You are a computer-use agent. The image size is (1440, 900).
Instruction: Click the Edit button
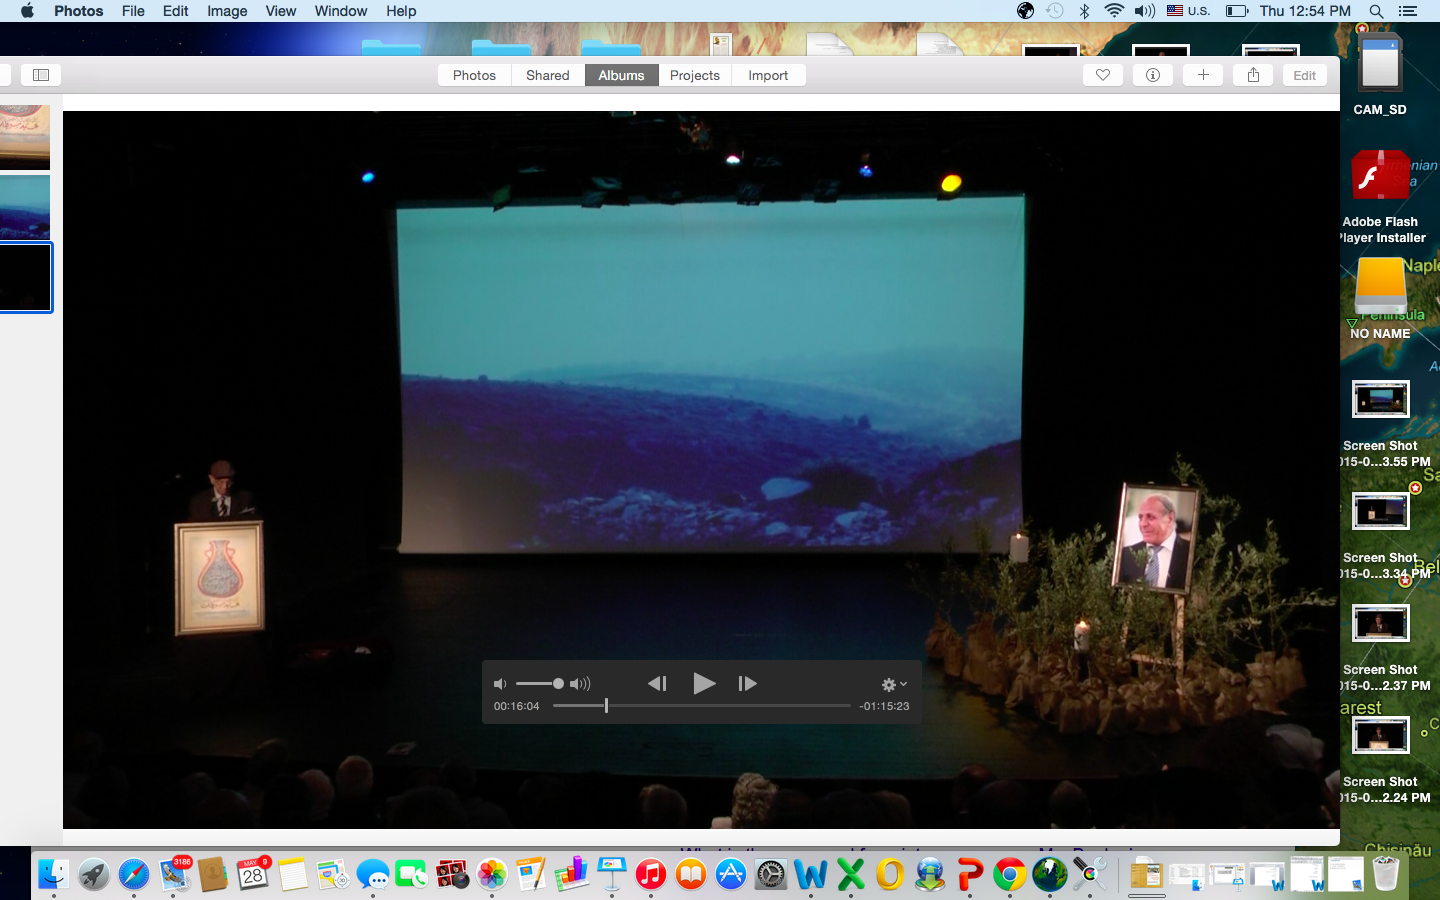click(1304, 75)
